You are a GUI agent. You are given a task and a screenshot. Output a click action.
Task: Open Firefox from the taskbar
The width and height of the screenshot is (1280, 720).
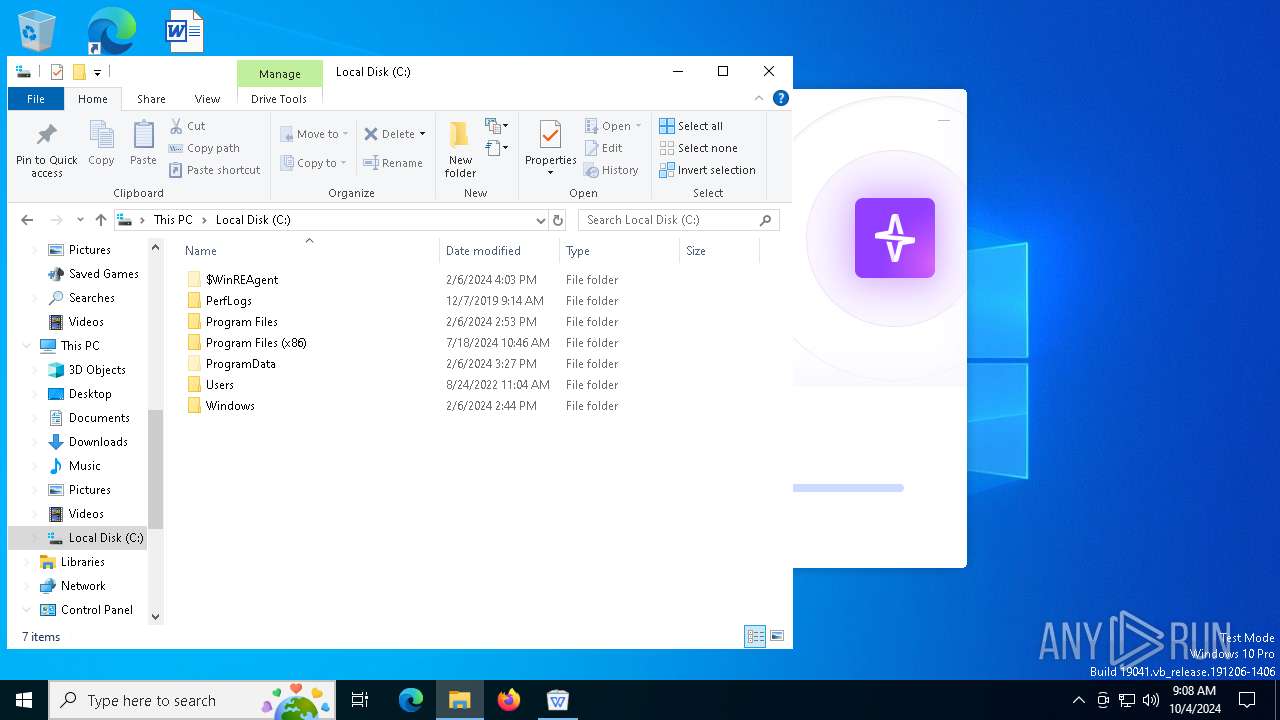click(509, 700)
